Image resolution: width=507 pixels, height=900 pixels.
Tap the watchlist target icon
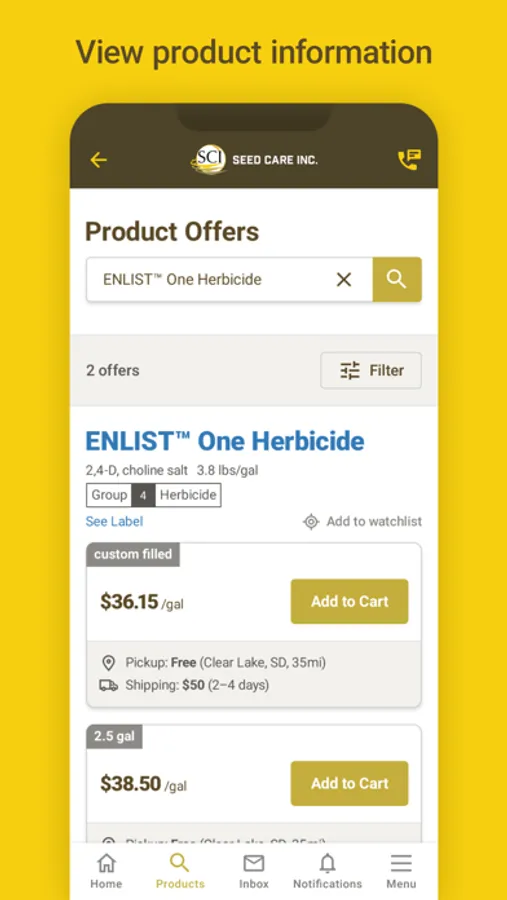[311, 522]
